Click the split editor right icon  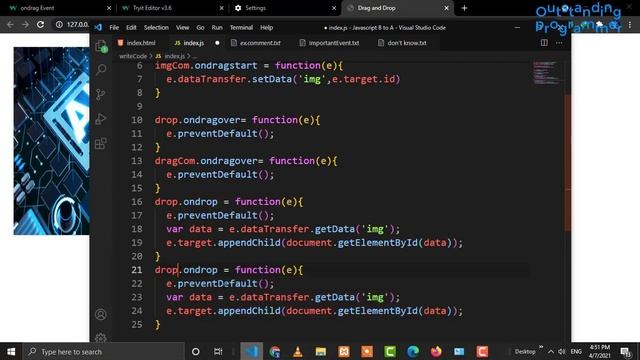(544, 42)
